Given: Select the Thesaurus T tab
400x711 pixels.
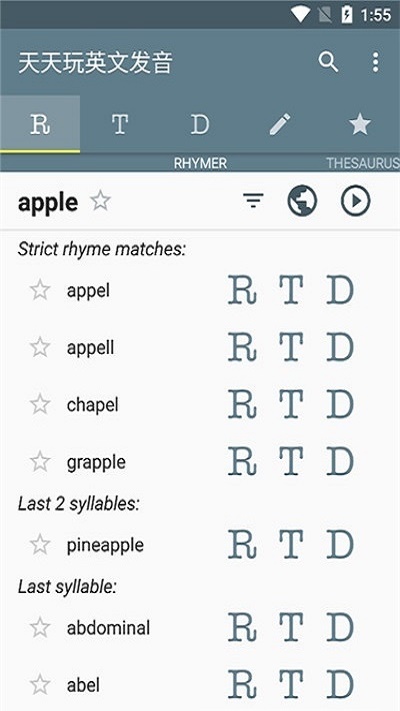Looking at the screenshot, I should 120,124.
